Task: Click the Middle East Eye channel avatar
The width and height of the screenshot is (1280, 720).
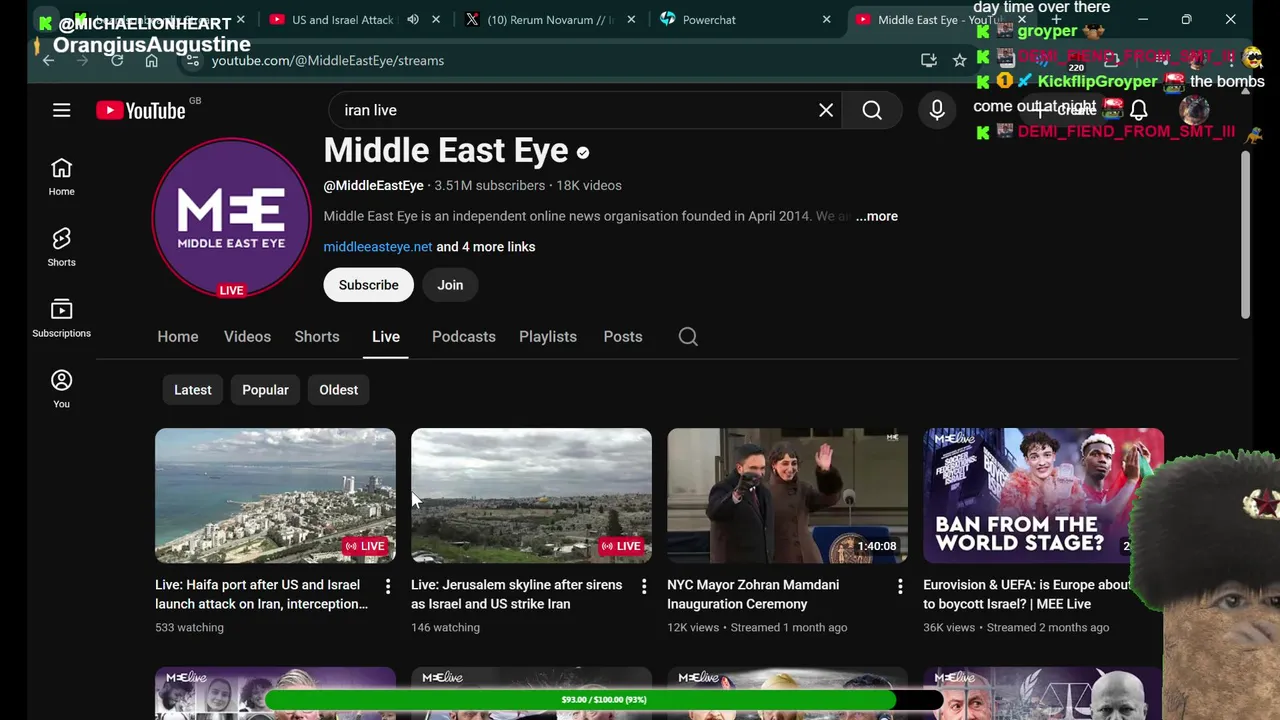Action: click(x=232, y=218)
